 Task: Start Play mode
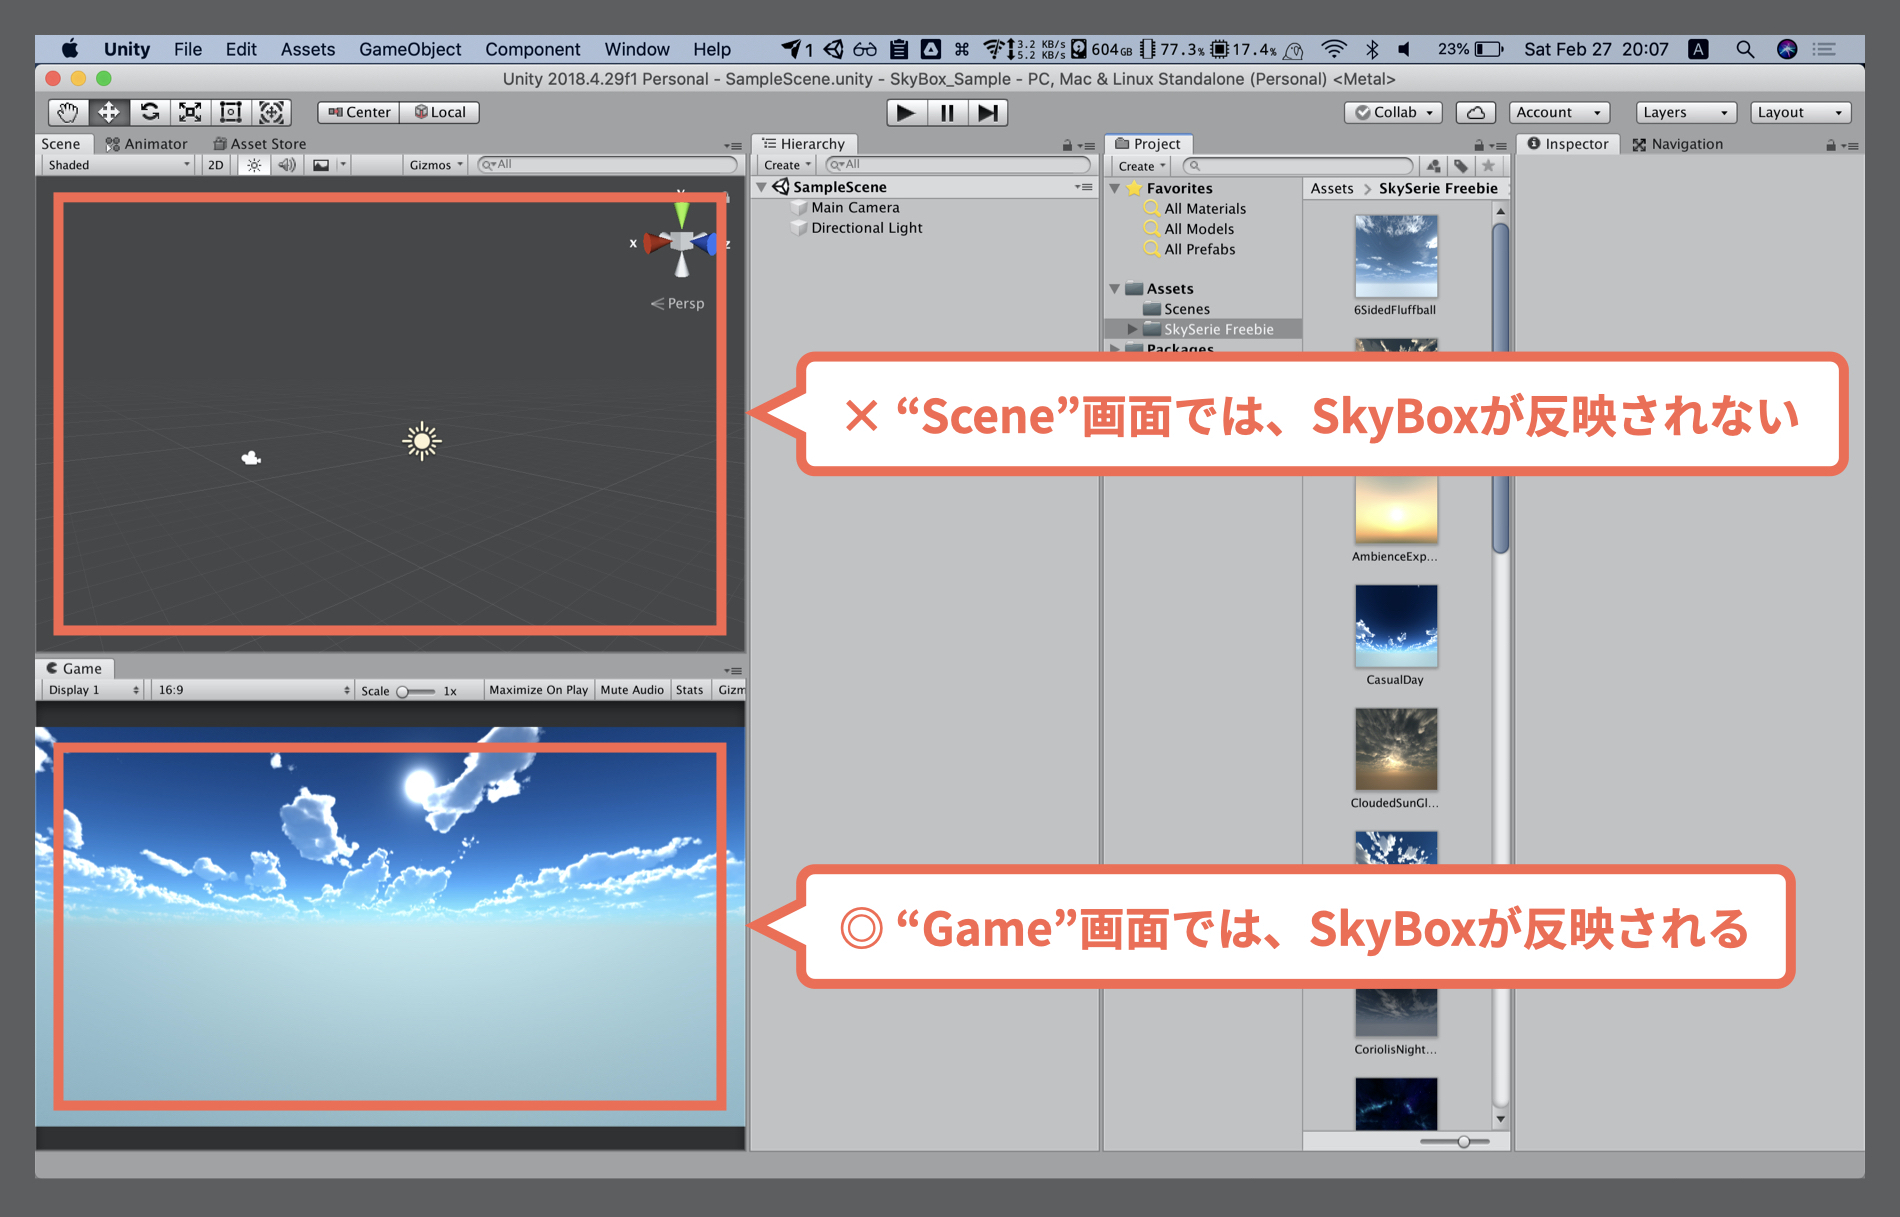tap(906, 112)
